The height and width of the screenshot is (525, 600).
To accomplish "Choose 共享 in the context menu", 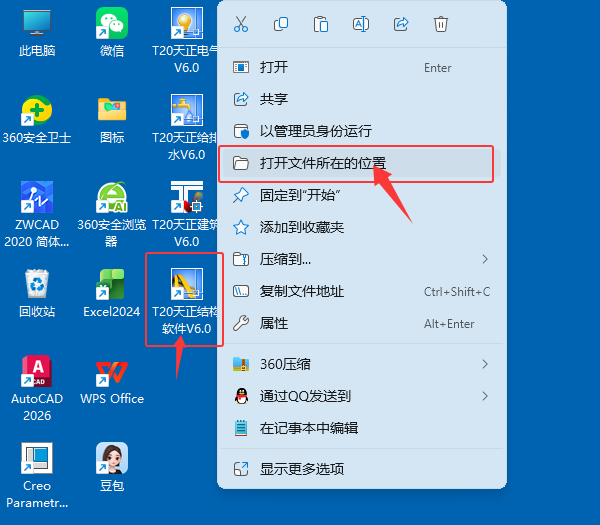I will pos(362,99).
